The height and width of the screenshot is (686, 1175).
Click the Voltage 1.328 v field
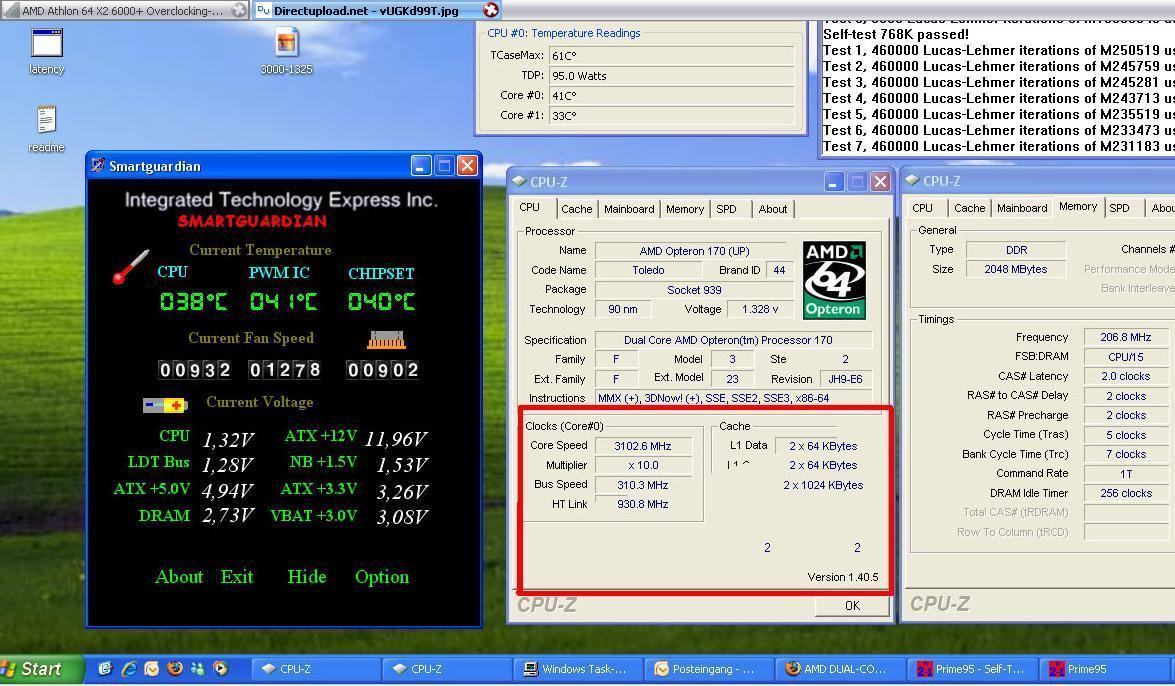click(x=760, y=309)
